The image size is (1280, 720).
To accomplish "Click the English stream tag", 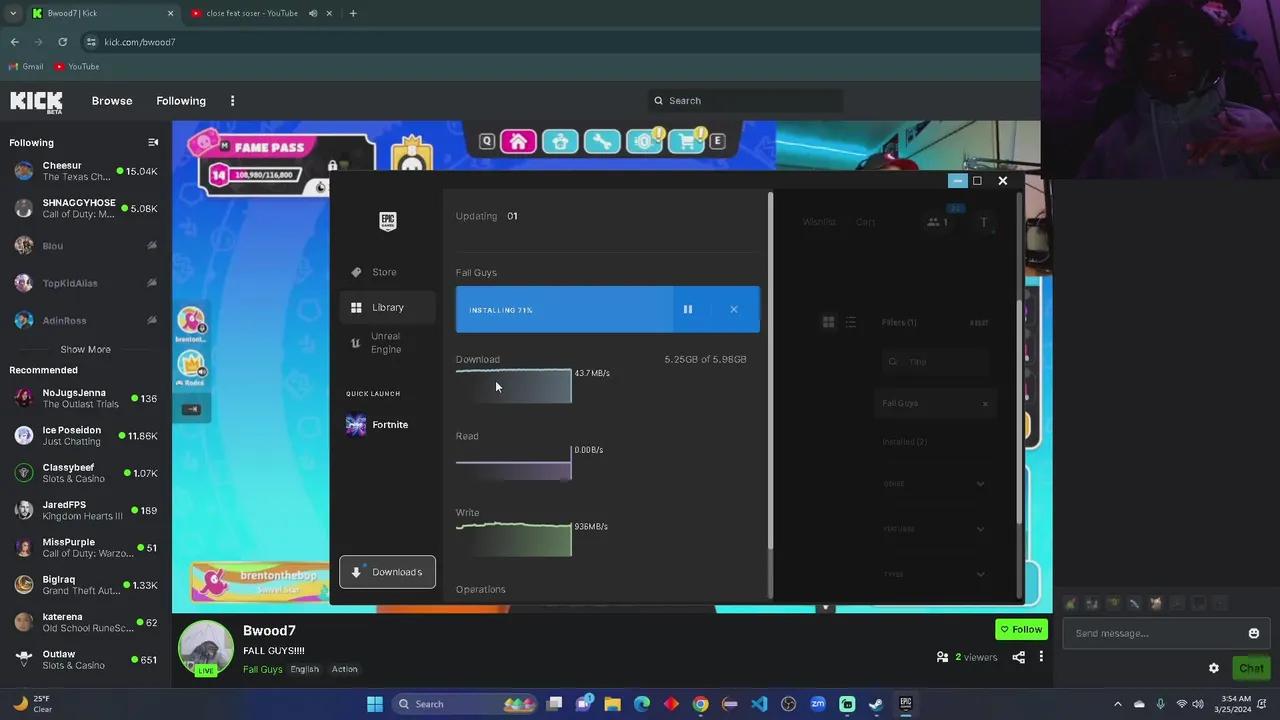I will coord(305,669).
